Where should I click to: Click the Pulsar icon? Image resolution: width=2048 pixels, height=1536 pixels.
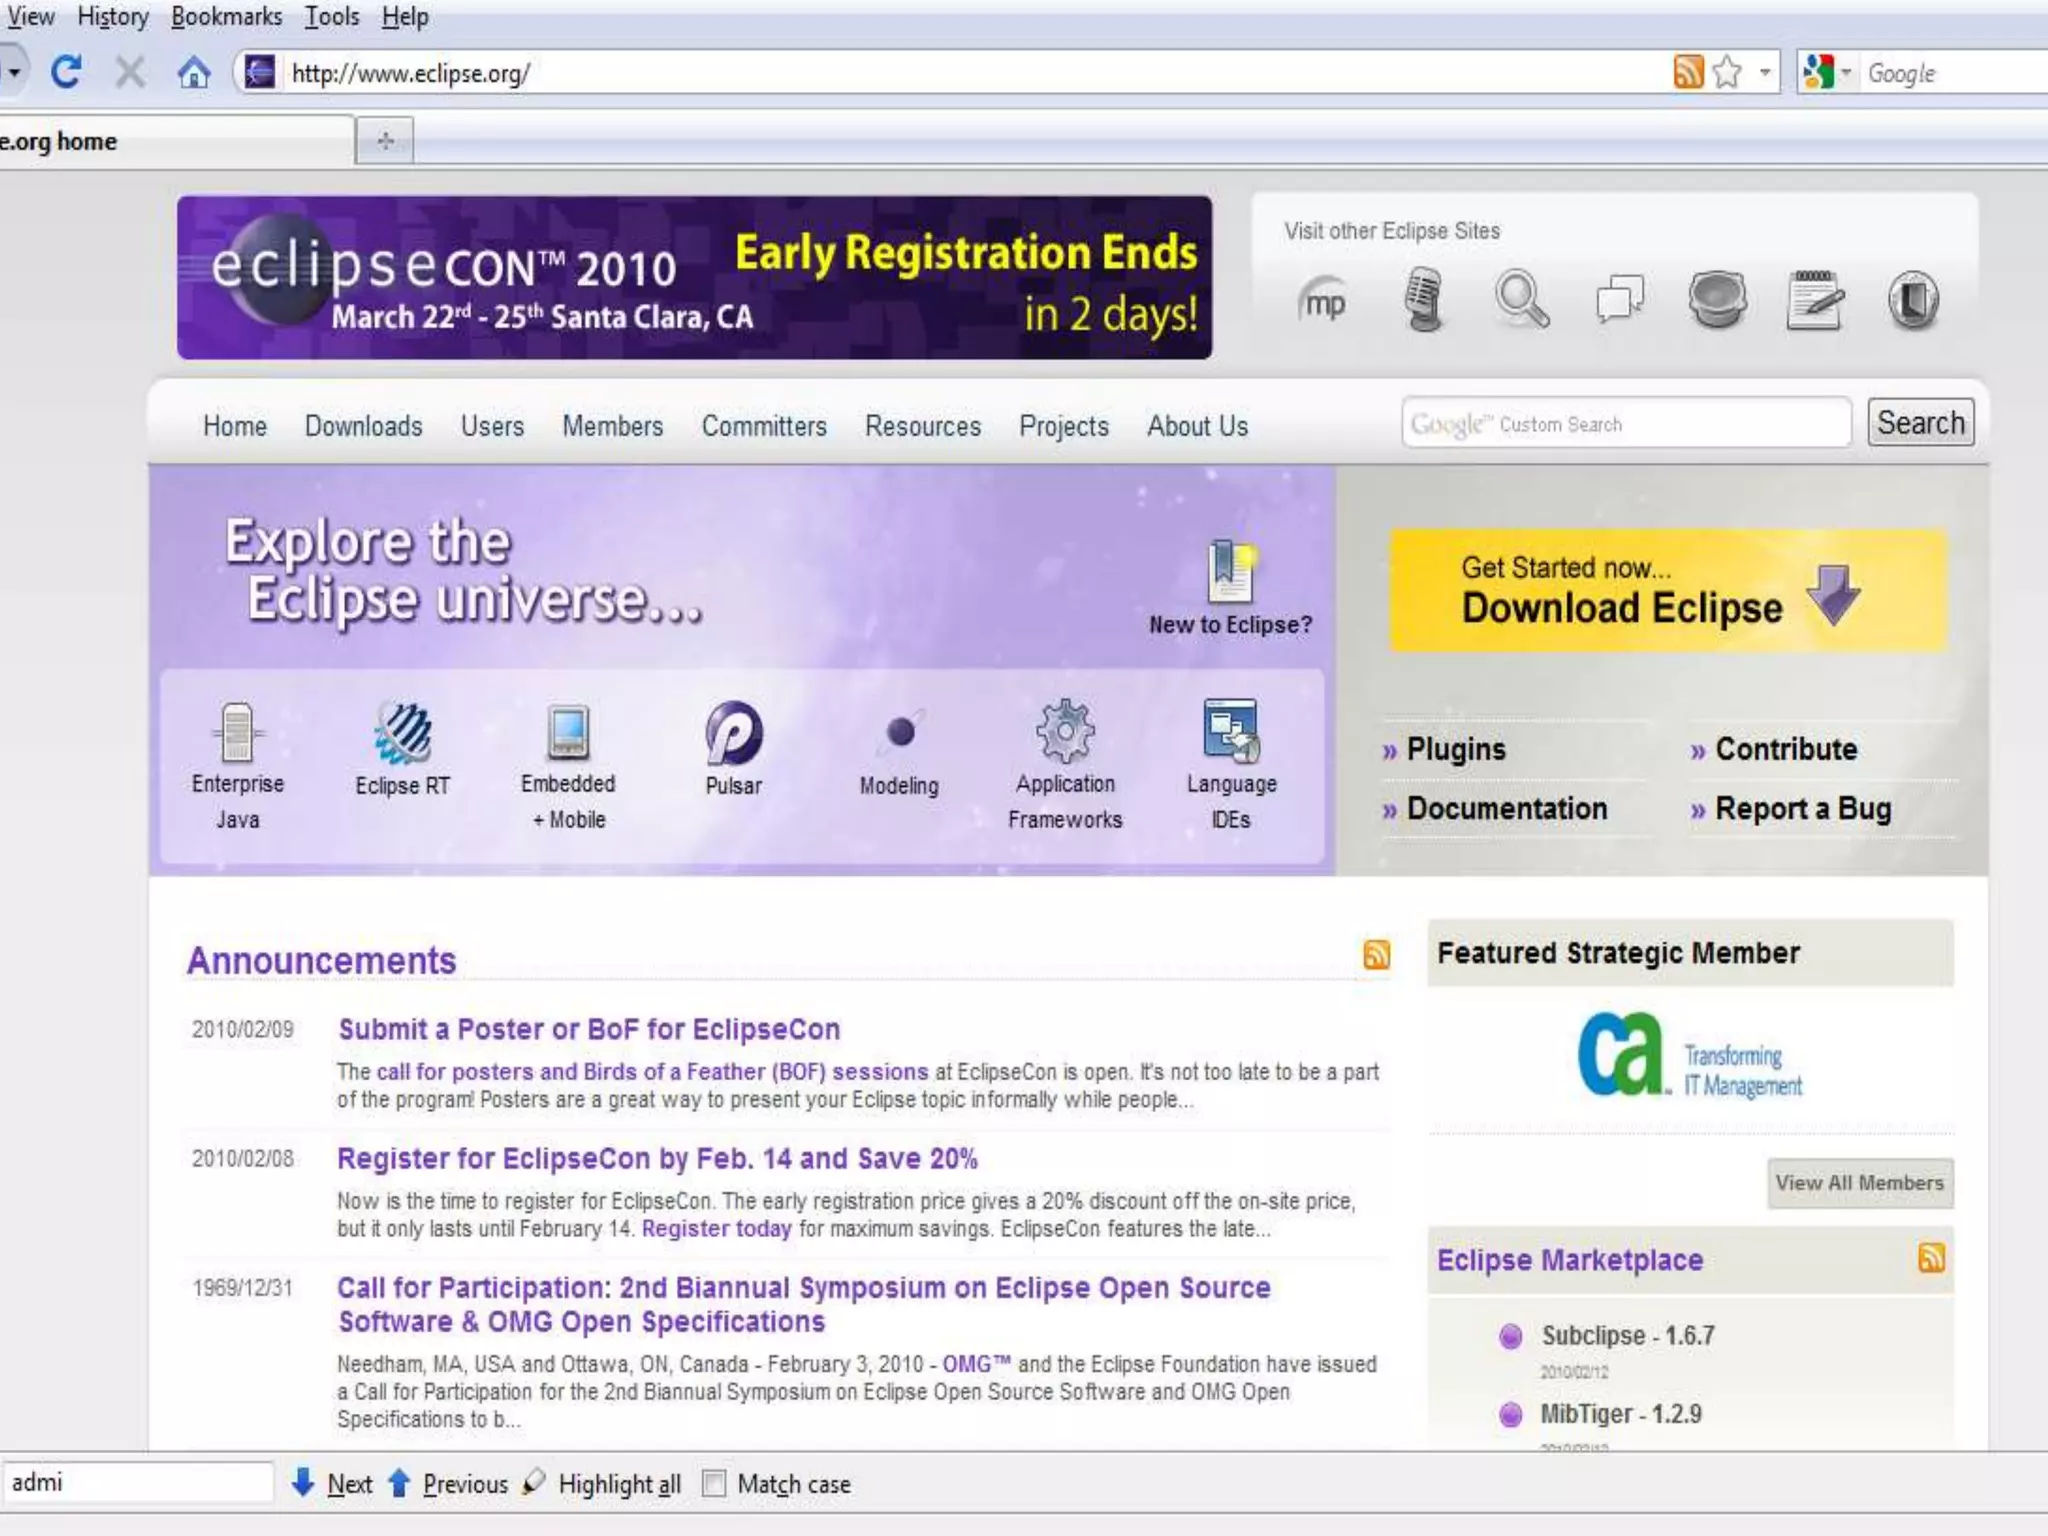734,733
